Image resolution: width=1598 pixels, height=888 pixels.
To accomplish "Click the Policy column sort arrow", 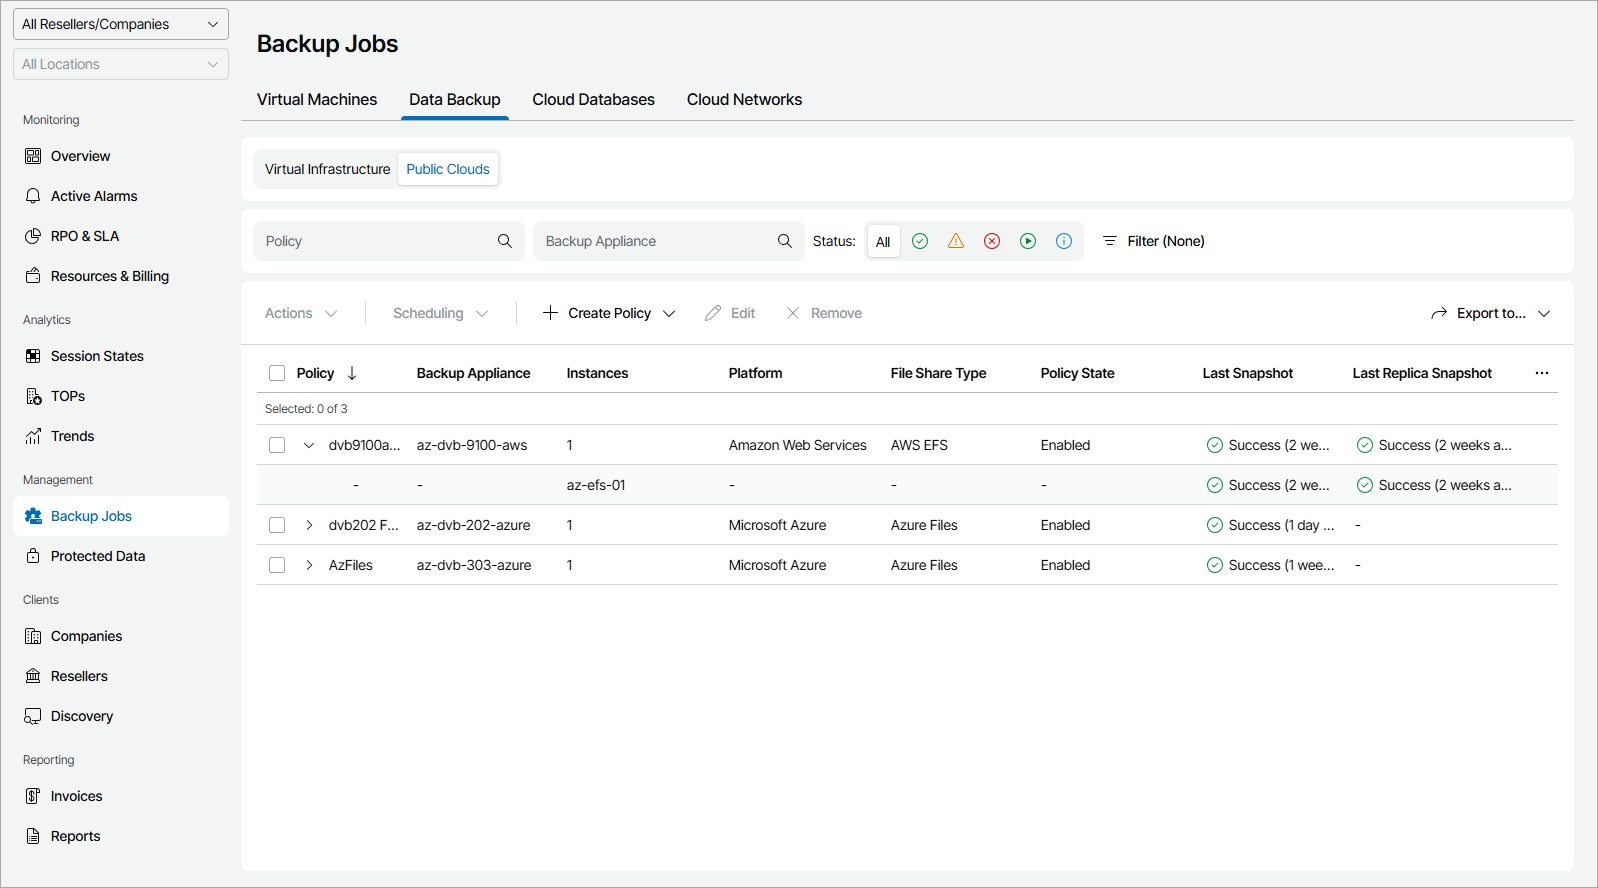I will click(x=352, y=373).
